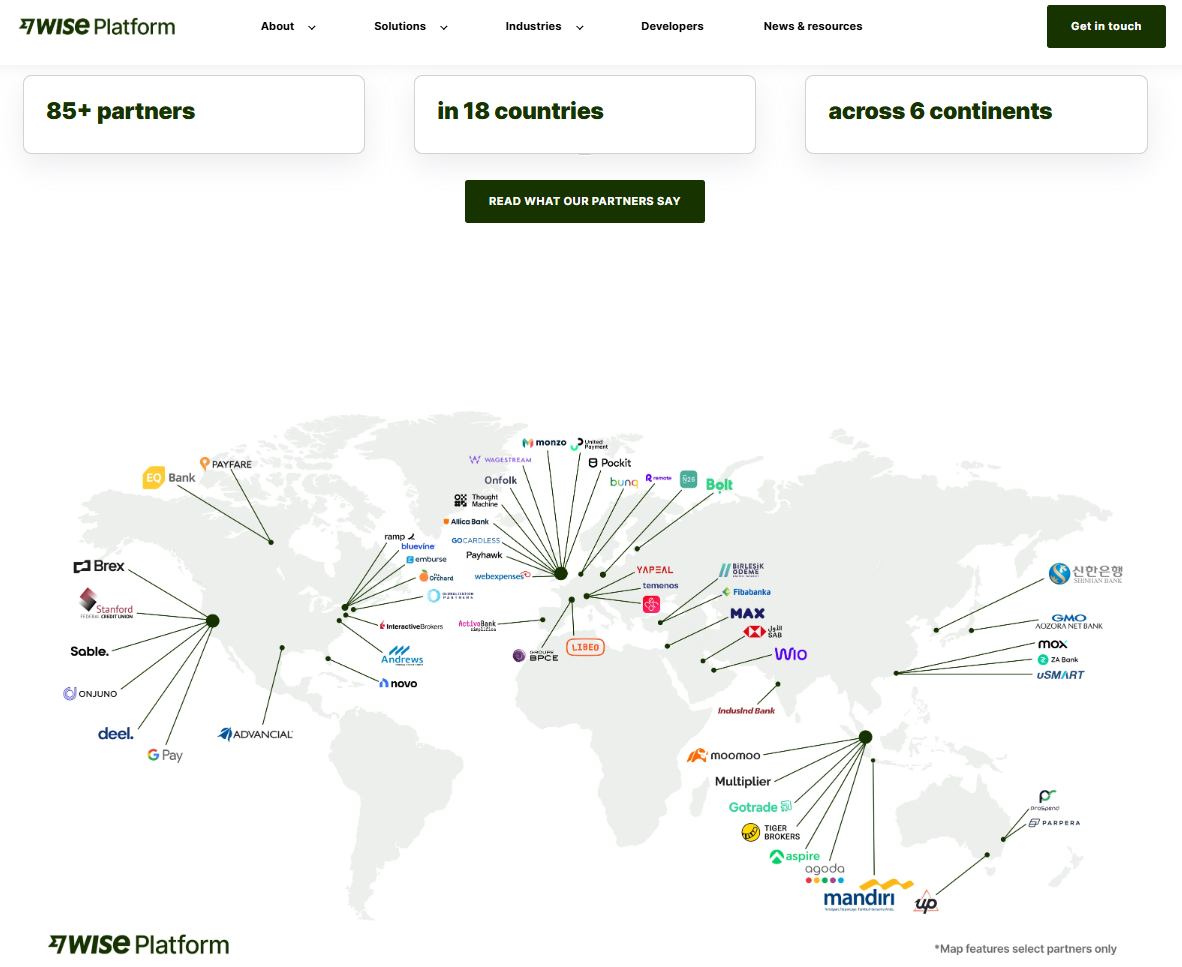Expand the chevron beside Industries

pos(580,28)
